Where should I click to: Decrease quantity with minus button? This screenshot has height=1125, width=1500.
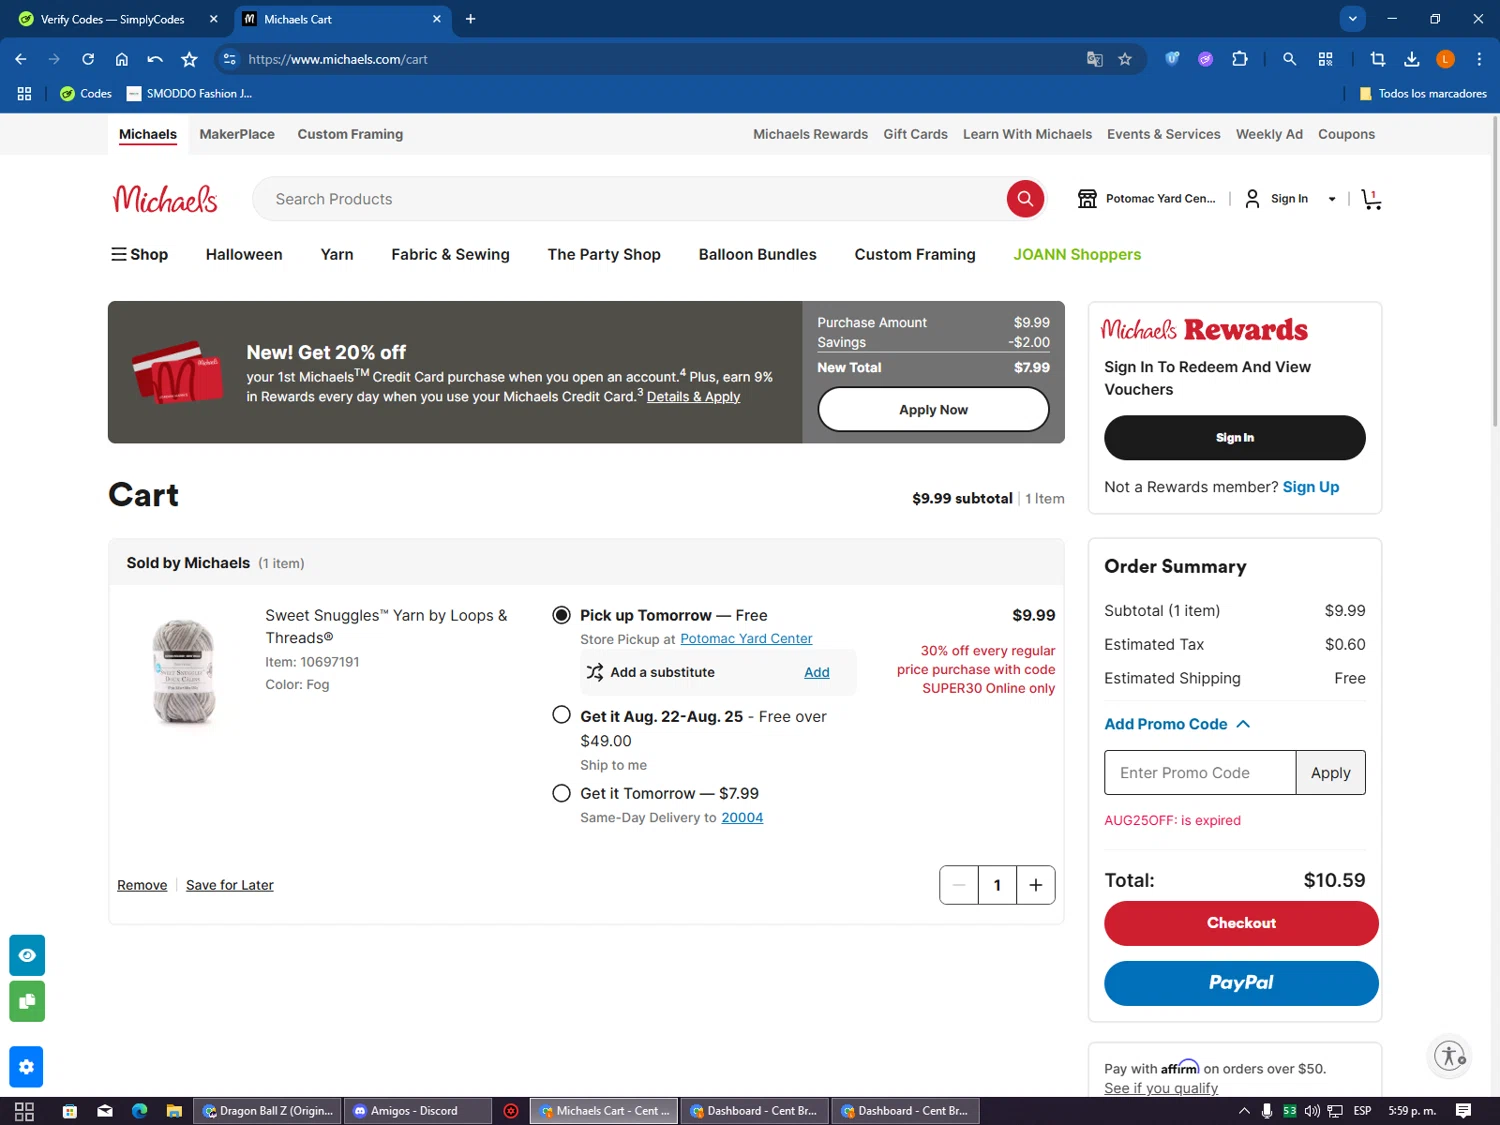click(x=959, y=885)
